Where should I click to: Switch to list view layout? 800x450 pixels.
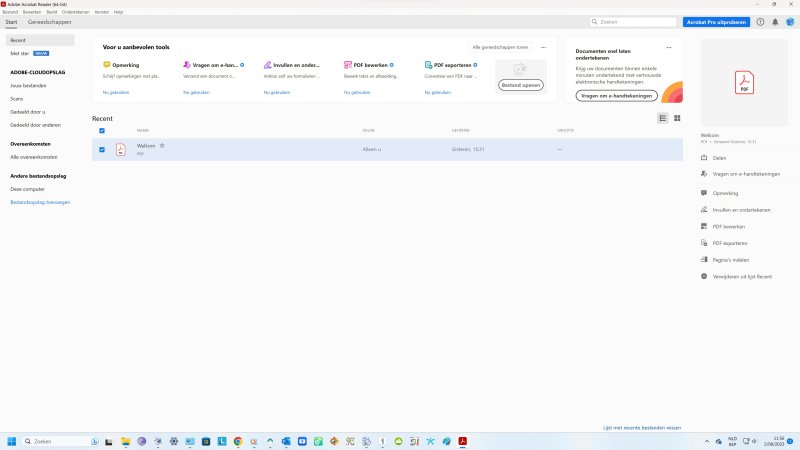[x=662, y=118]
